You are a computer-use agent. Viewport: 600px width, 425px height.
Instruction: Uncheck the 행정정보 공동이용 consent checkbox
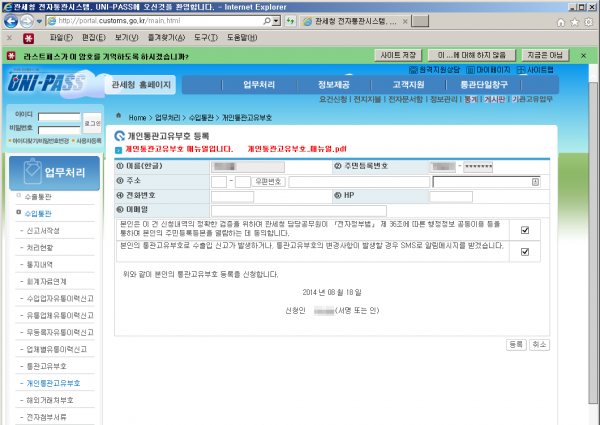point(525,230)
